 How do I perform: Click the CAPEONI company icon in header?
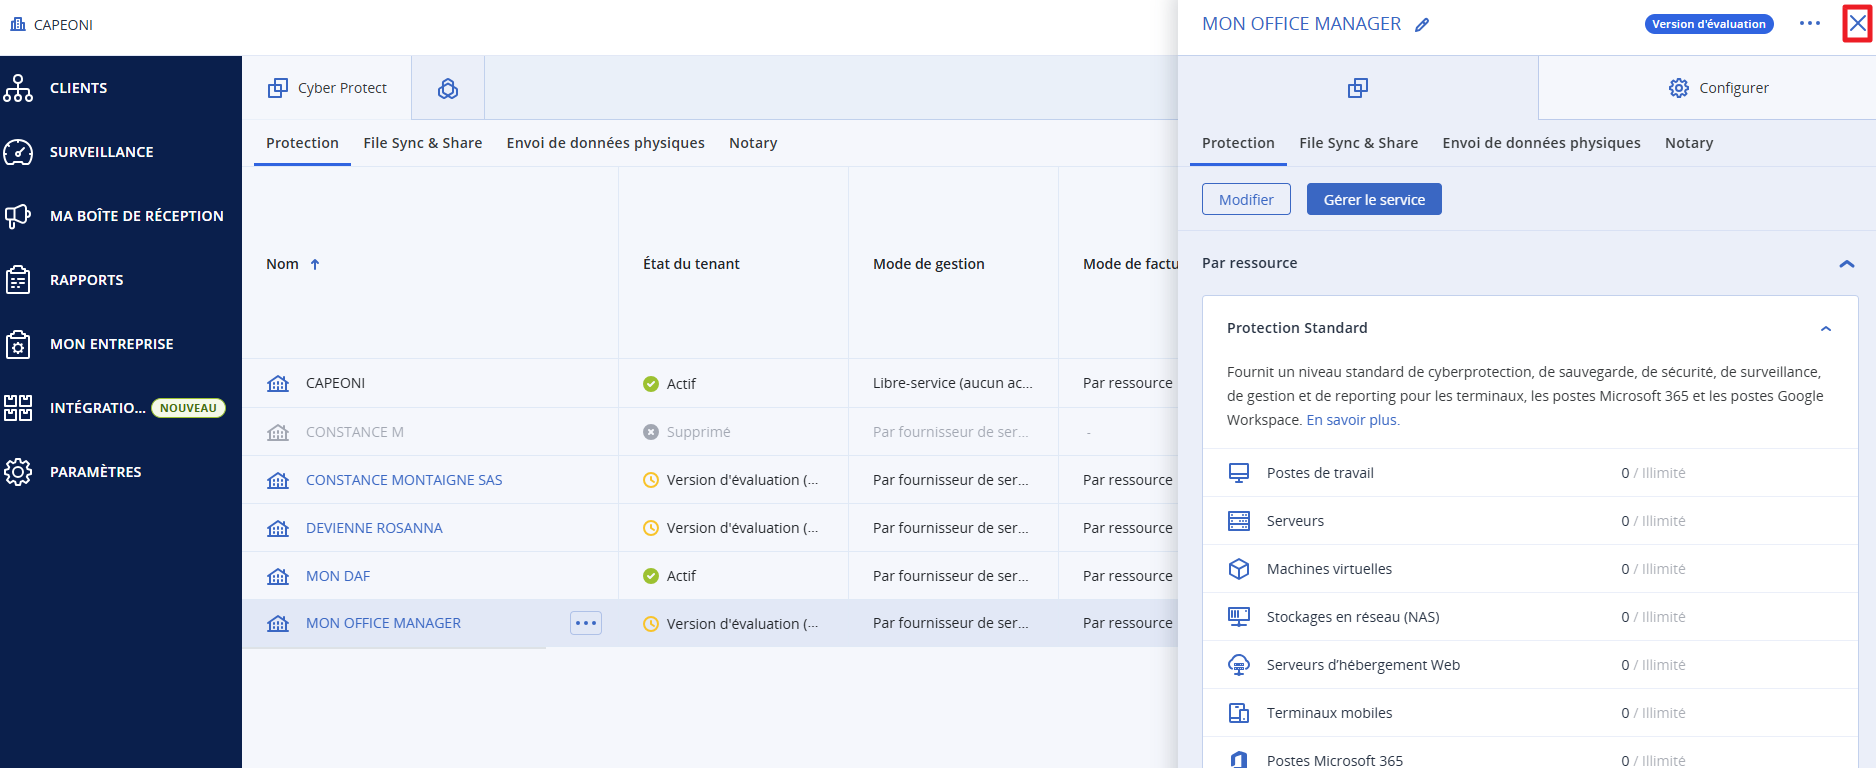click(x=17, y=24)
